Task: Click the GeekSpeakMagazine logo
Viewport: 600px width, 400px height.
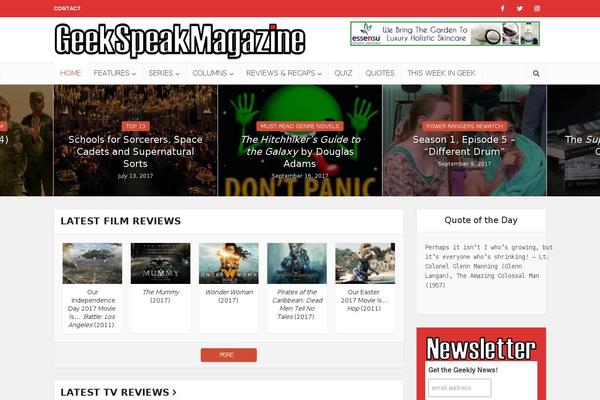Action: point(180,40)
